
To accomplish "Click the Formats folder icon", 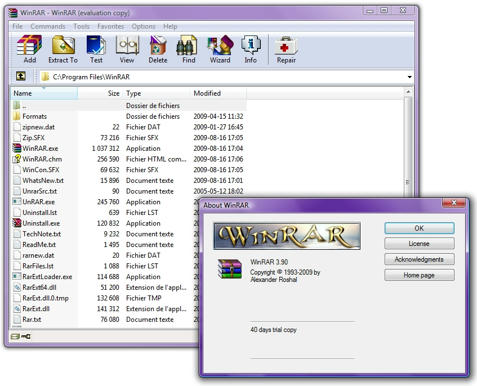I will 17,116.
